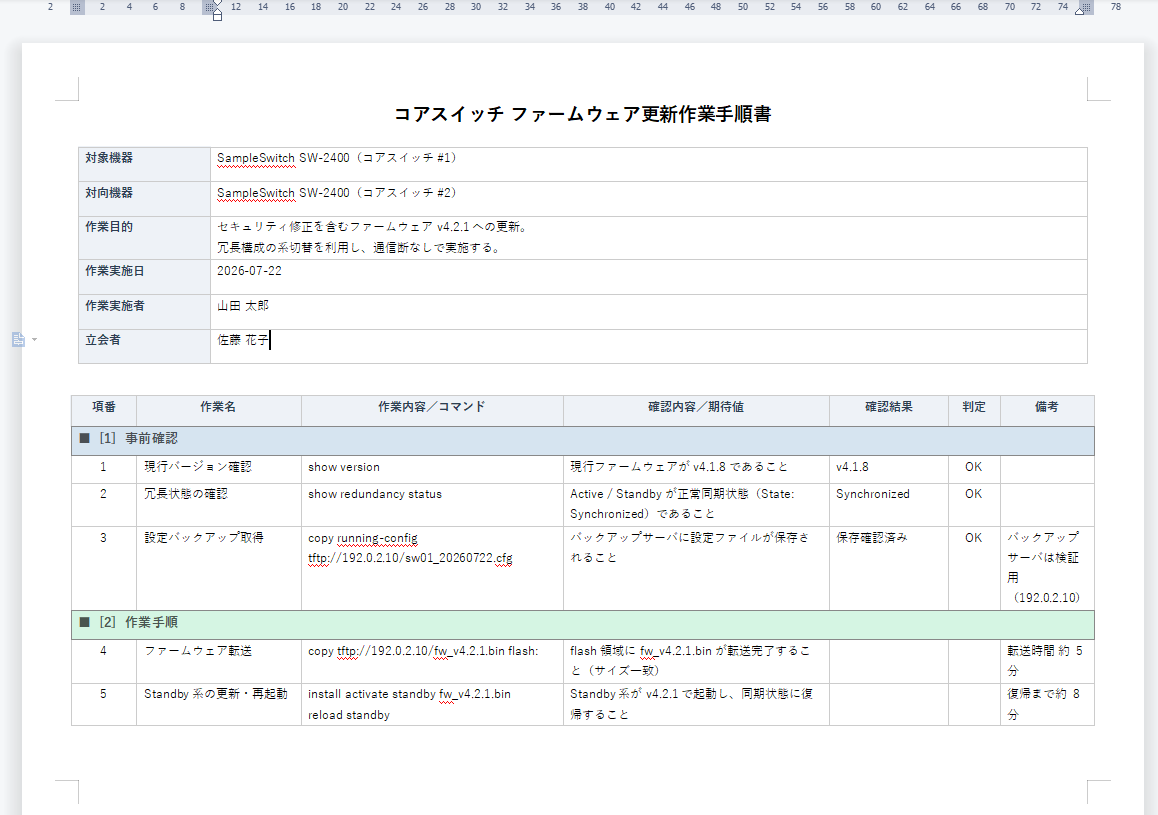Click flash 領域に fw_v4.2.1.bin expected-value cell
This screenshot has width=1158, height=815.
coord(696,661)
